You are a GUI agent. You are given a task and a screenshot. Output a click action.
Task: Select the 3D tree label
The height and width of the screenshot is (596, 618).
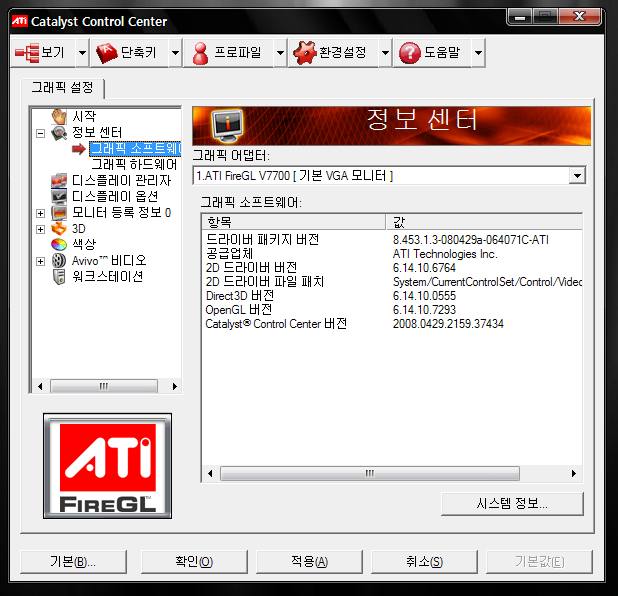click(x=78, y=229)
